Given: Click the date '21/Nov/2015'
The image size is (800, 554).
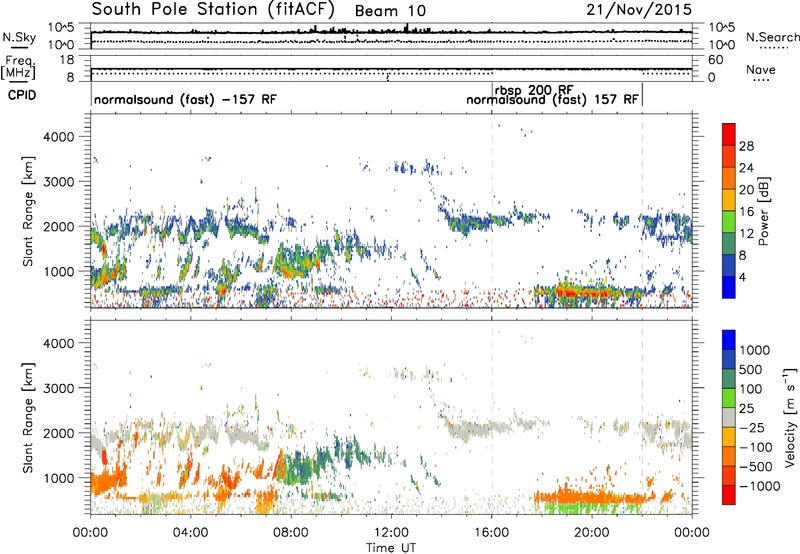Looking at the screenshot, I should tap(639, 9).
